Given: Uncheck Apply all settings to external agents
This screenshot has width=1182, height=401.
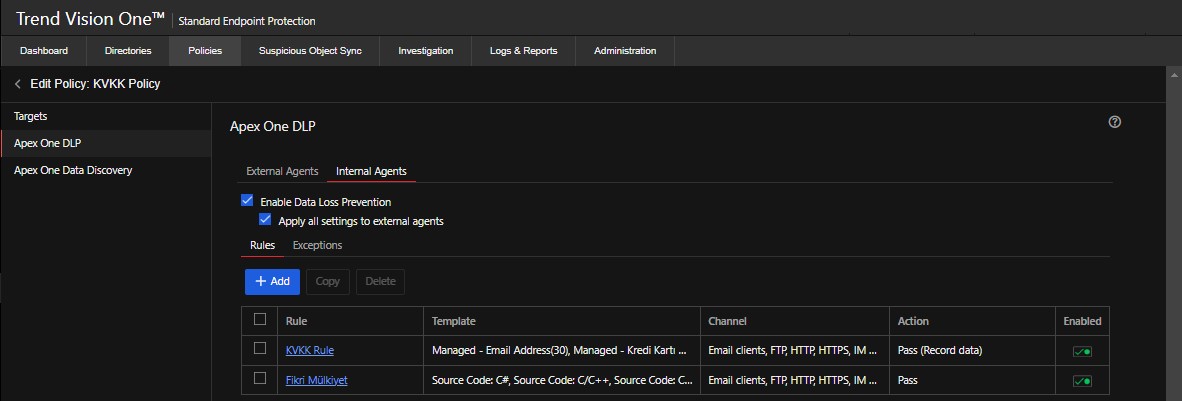Looking at the screenshot, I should 265,220.
